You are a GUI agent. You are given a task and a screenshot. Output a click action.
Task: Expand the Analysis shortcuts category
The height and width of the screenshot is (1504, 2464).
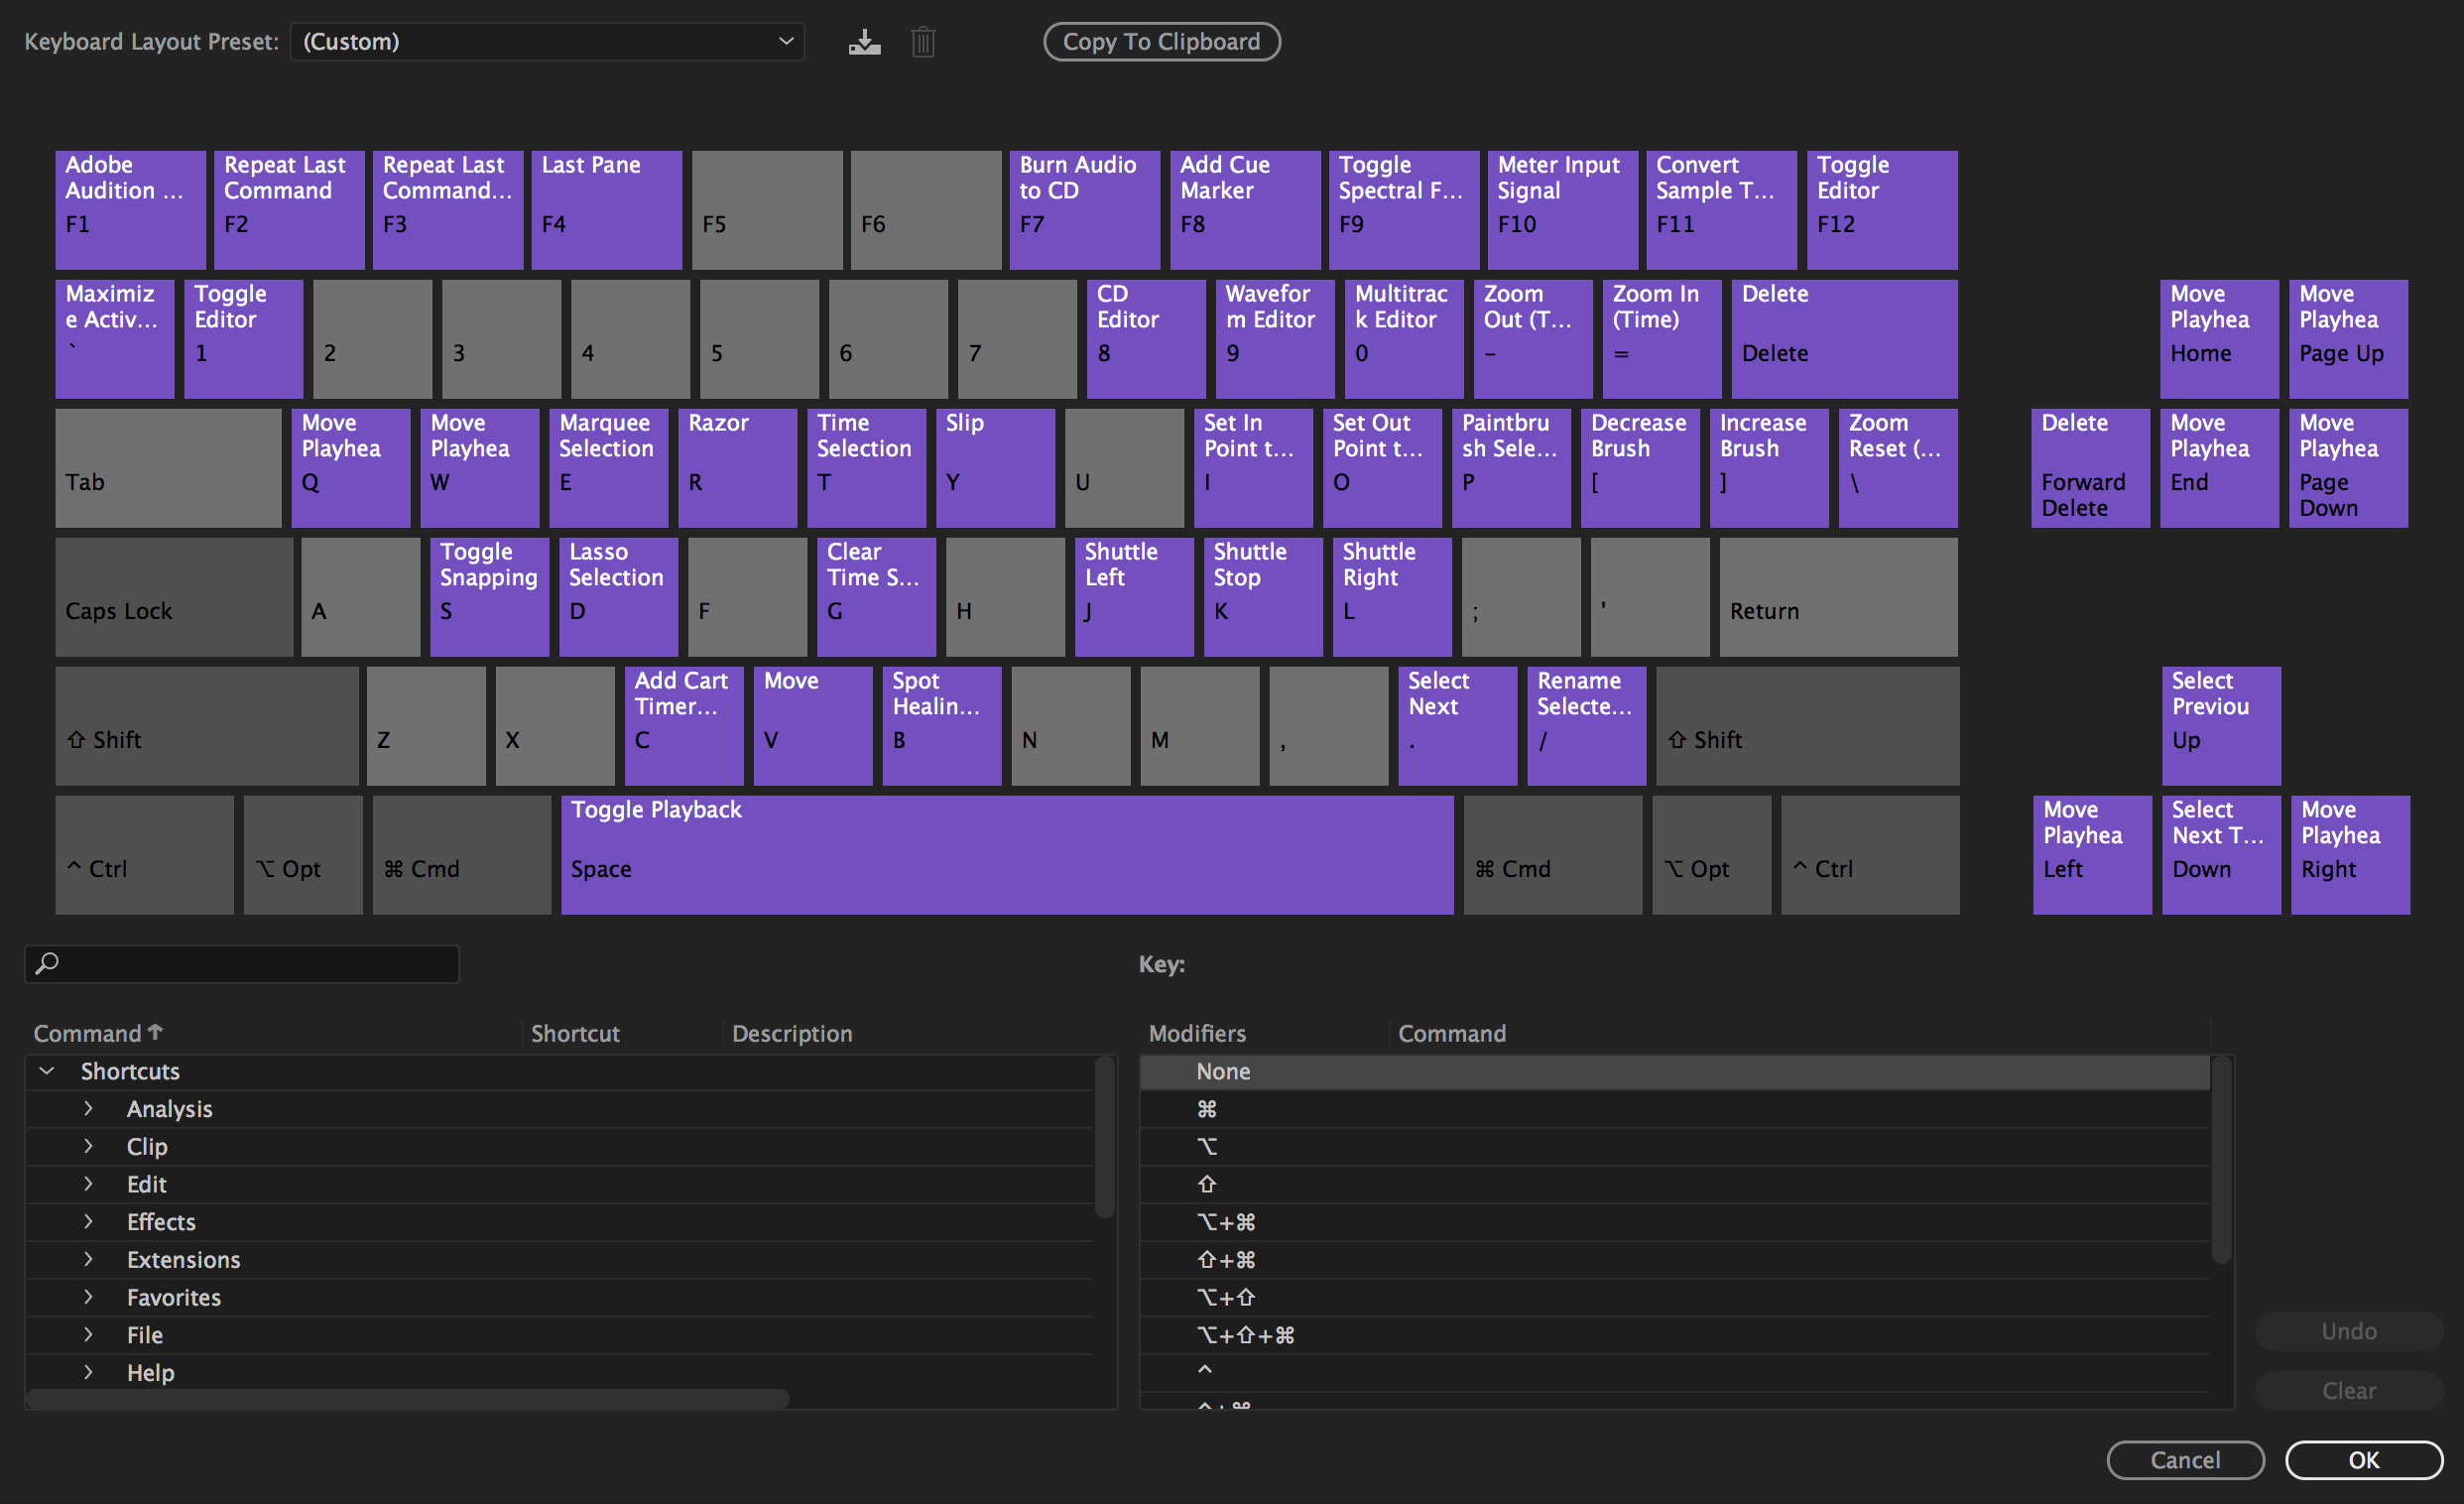point(88,1108)
